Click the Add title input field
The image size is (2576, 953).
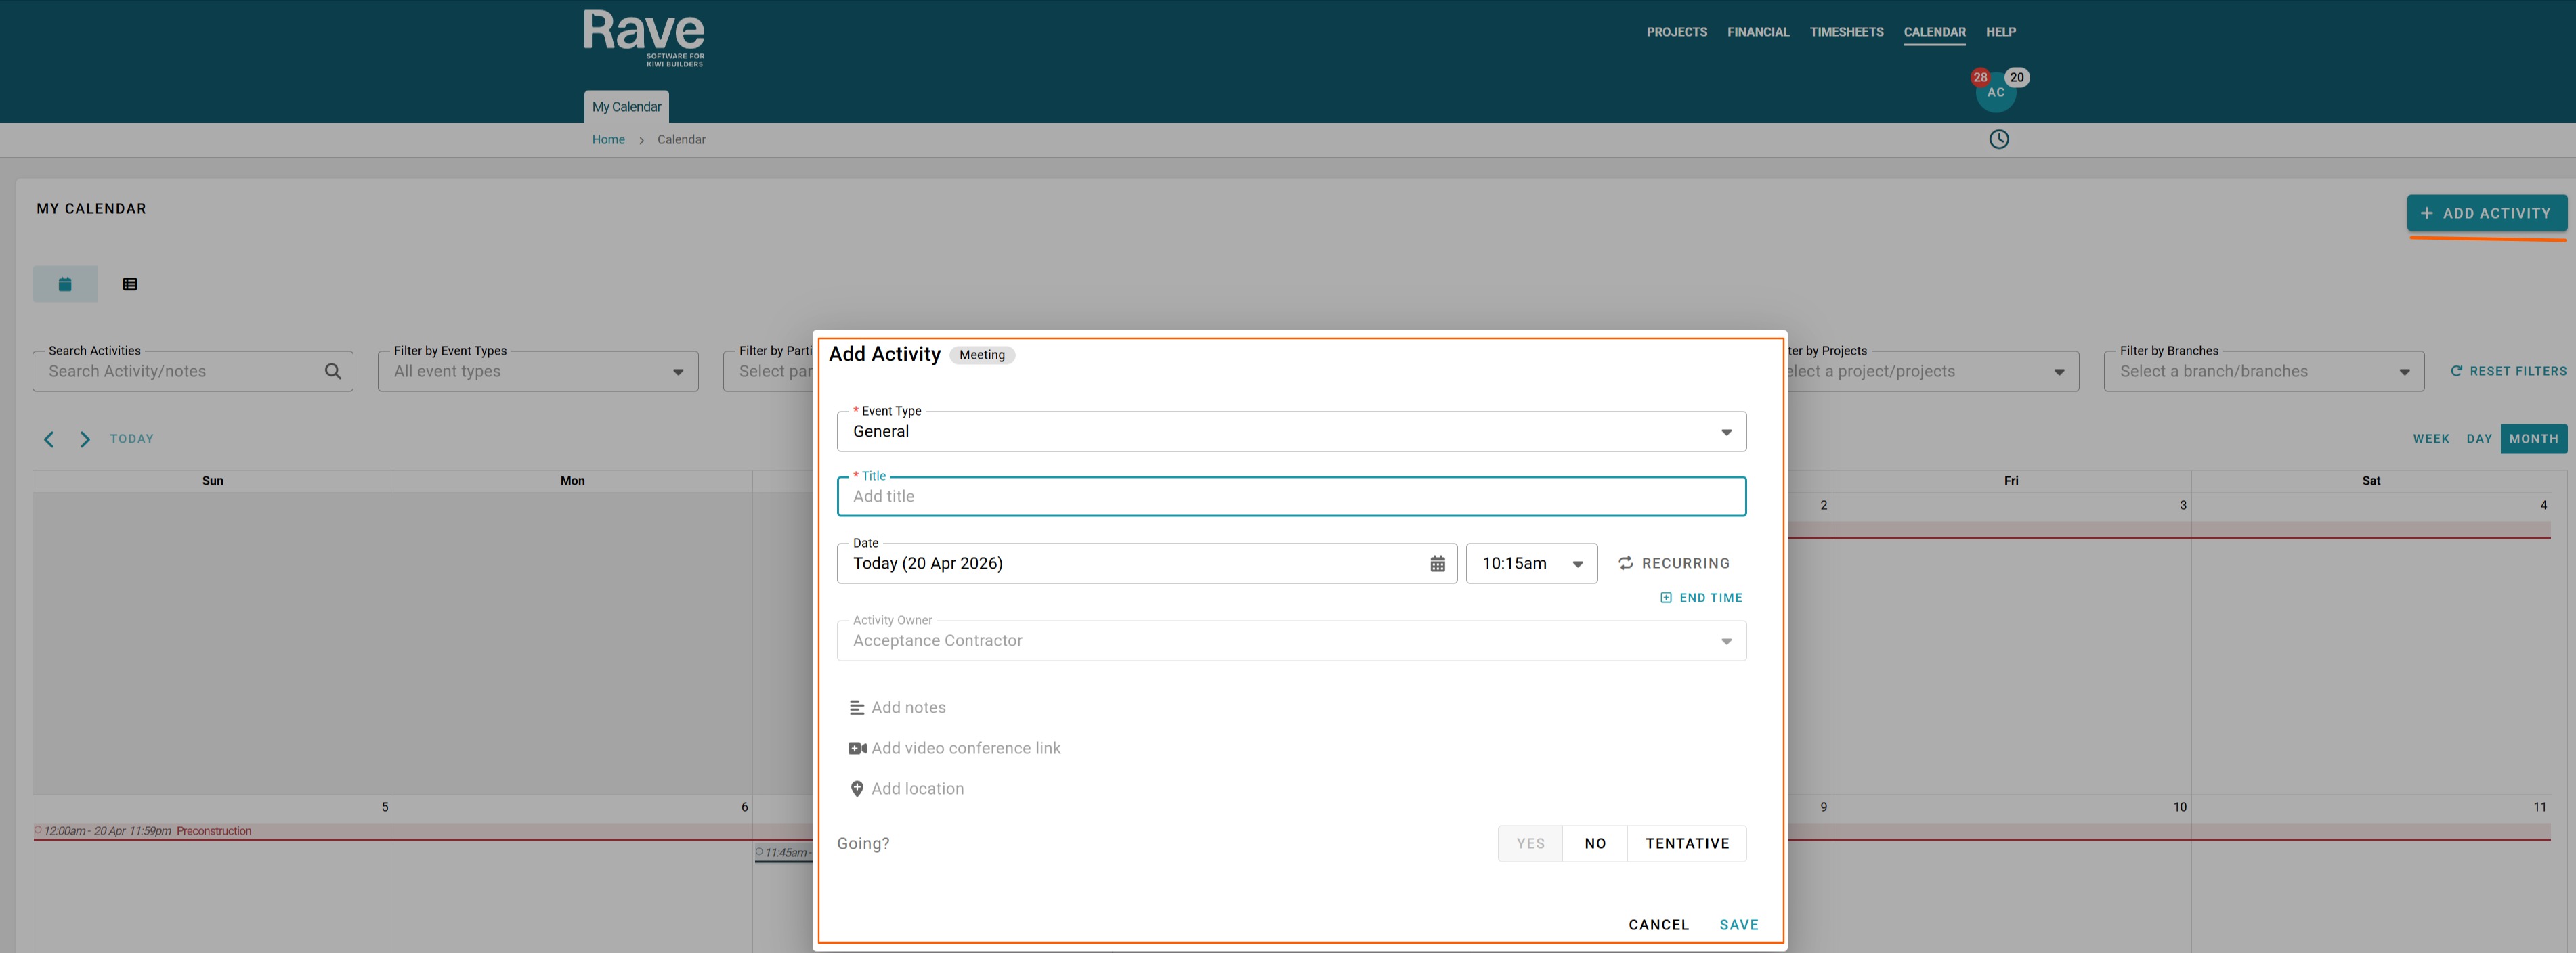pyautogui.click(x=1290, y=497)
